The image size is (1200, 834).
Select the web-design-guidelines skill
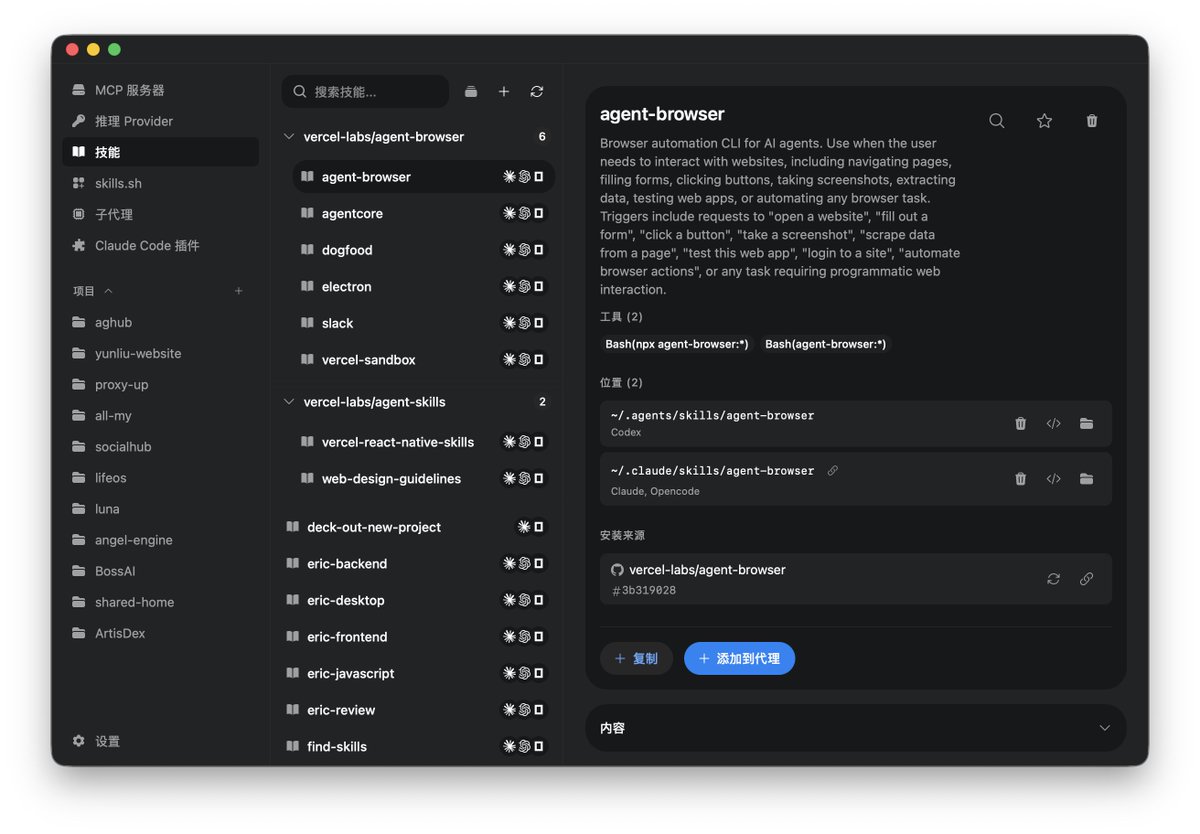coord(423,478)
